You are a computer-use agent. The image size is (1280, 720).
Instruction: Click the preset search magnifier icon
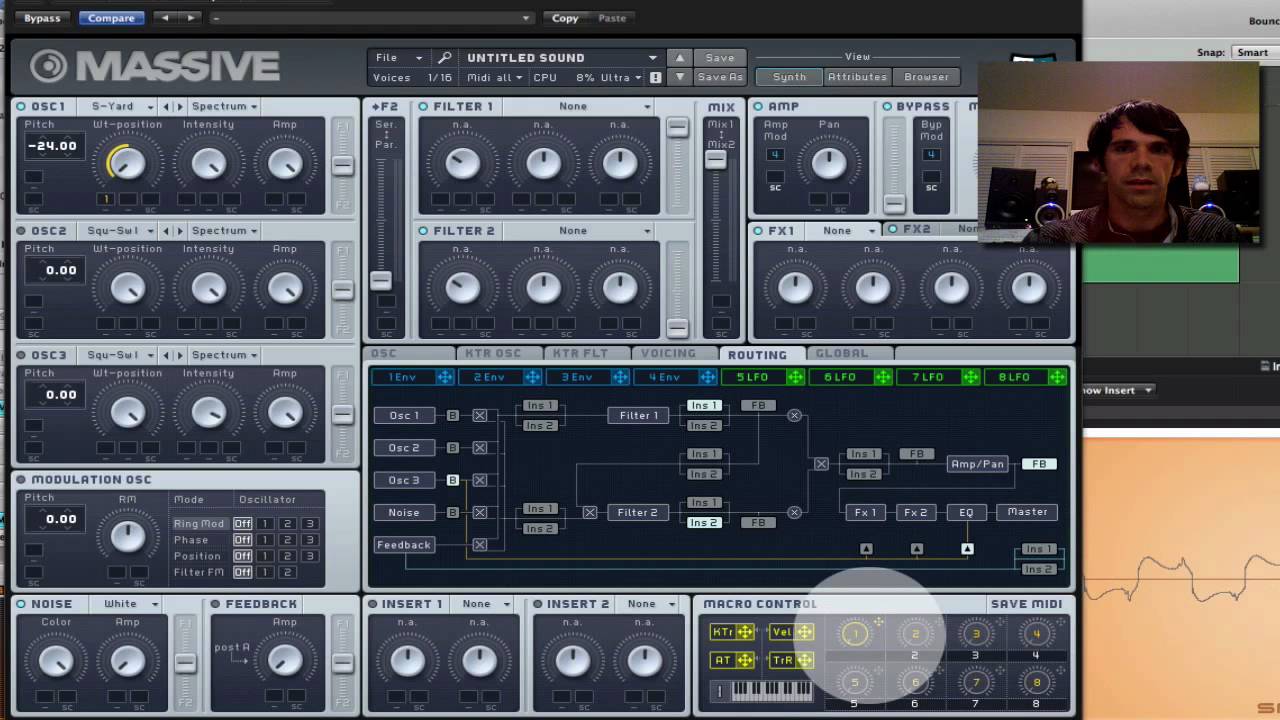click(445, 58)
